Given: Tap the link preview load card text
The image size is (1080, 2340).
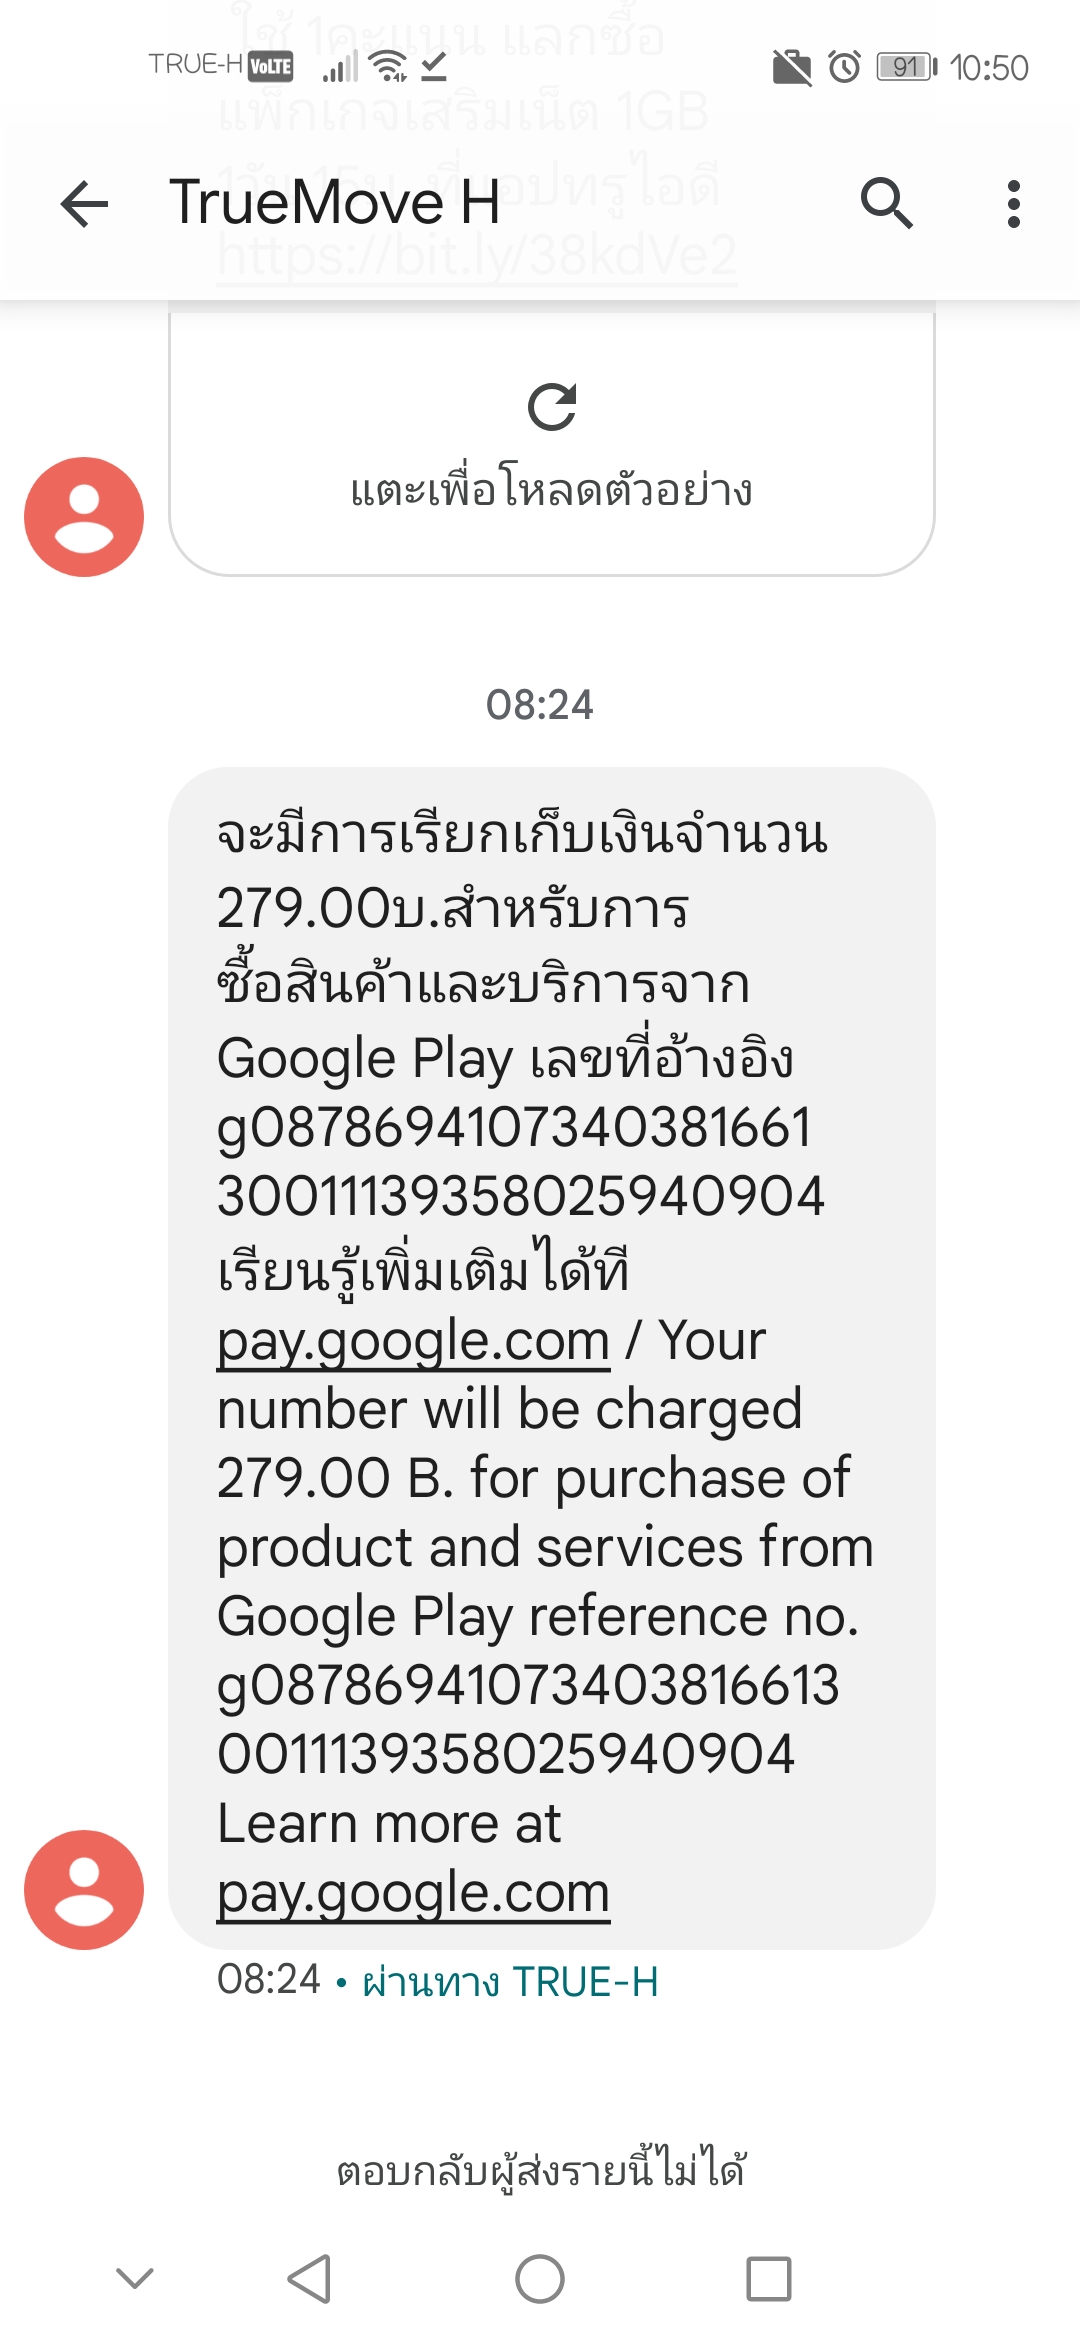Looking at the screenshot, I should click(551, 491).
